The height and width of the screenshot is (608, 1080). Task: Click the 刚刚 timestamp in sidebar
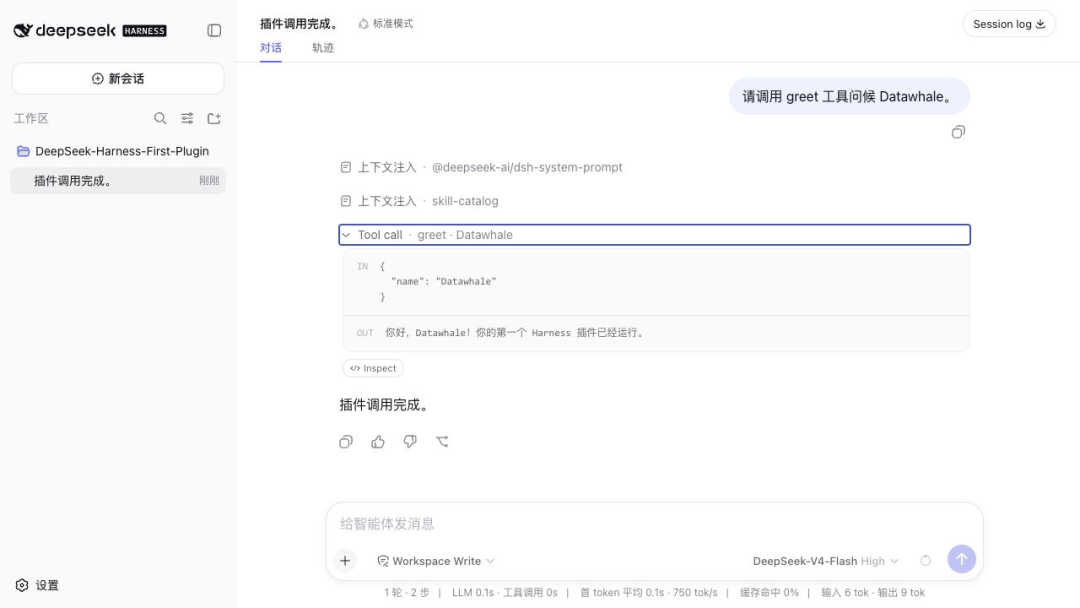tap(209, 181)
